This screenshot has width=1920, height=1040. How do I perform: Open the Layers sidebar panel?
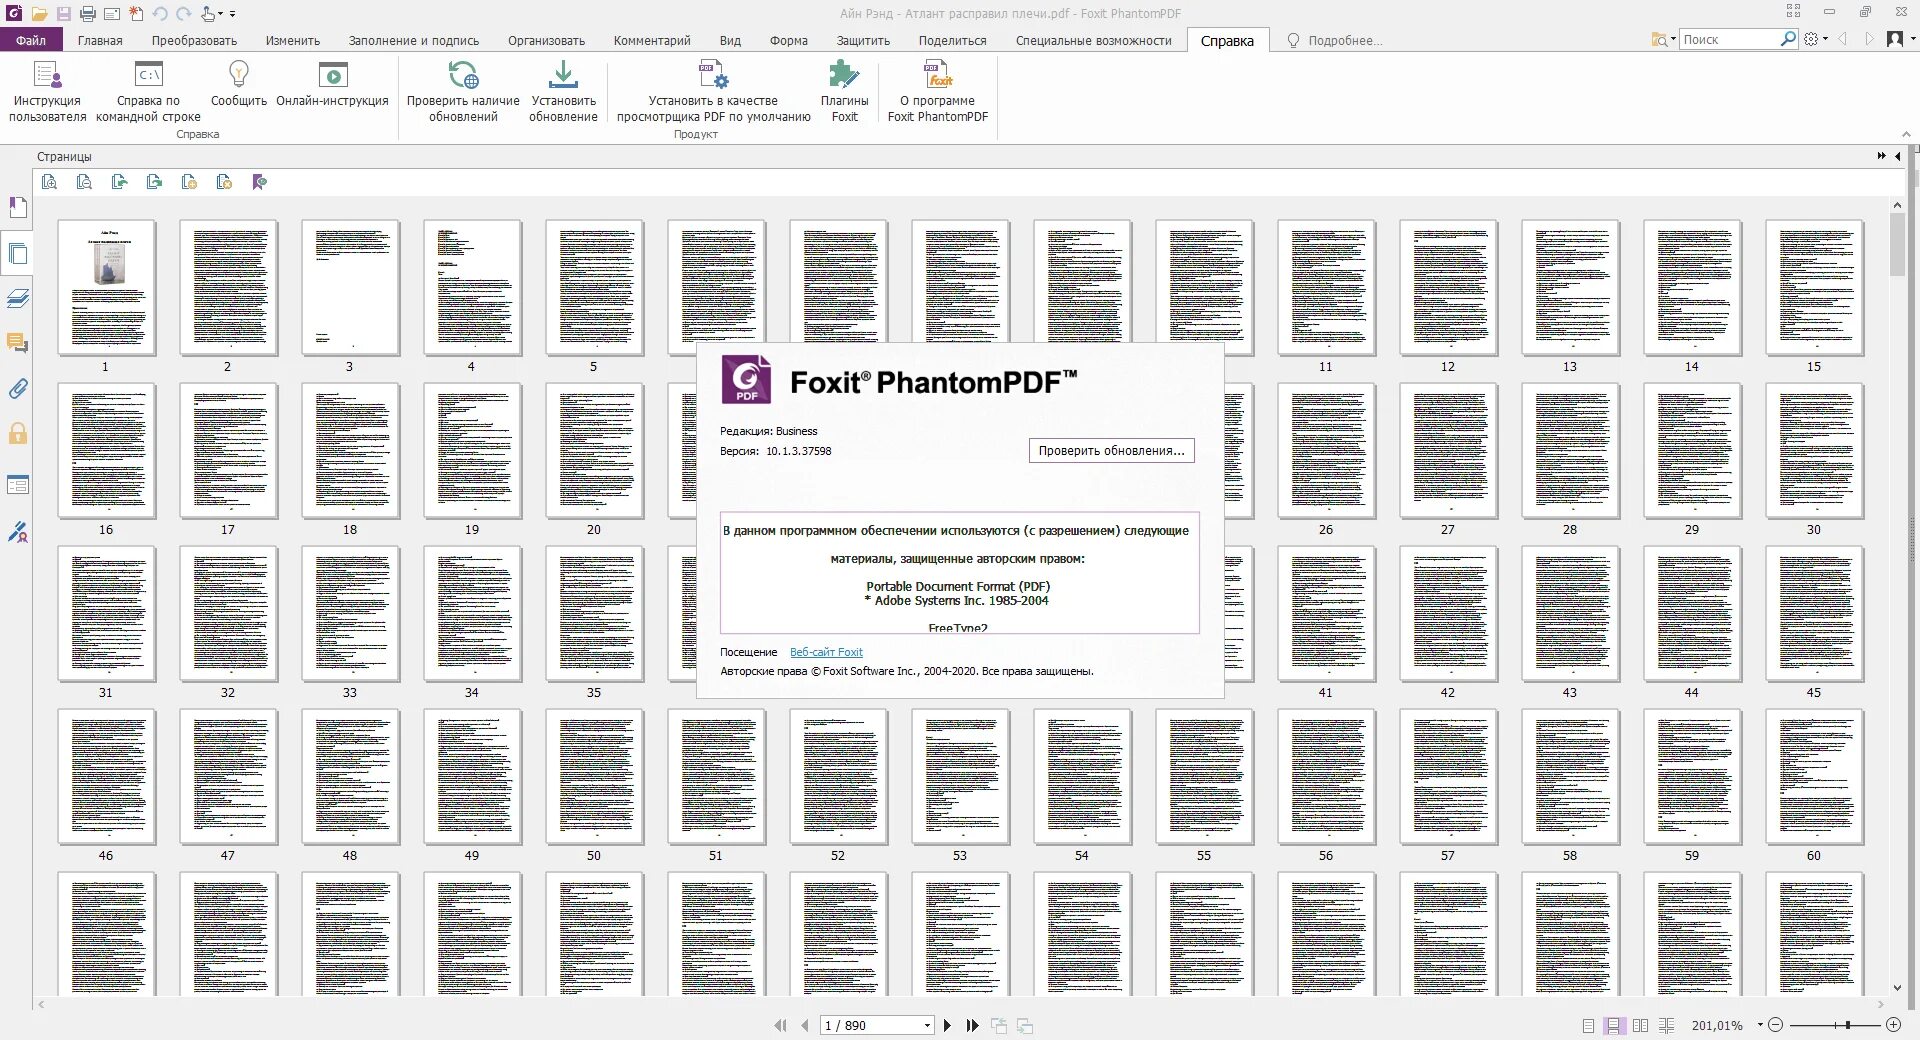(x=18, y=299)
